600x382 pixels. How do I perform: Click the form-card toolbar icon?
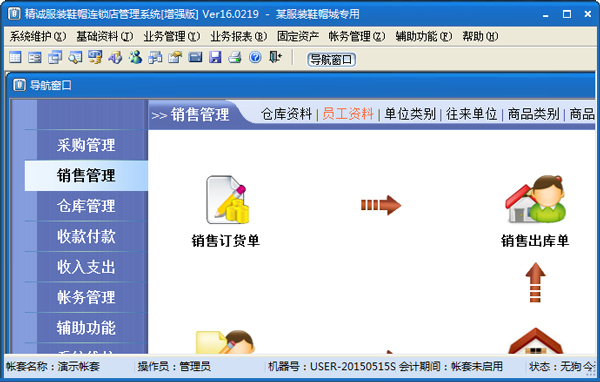point(35,58)
